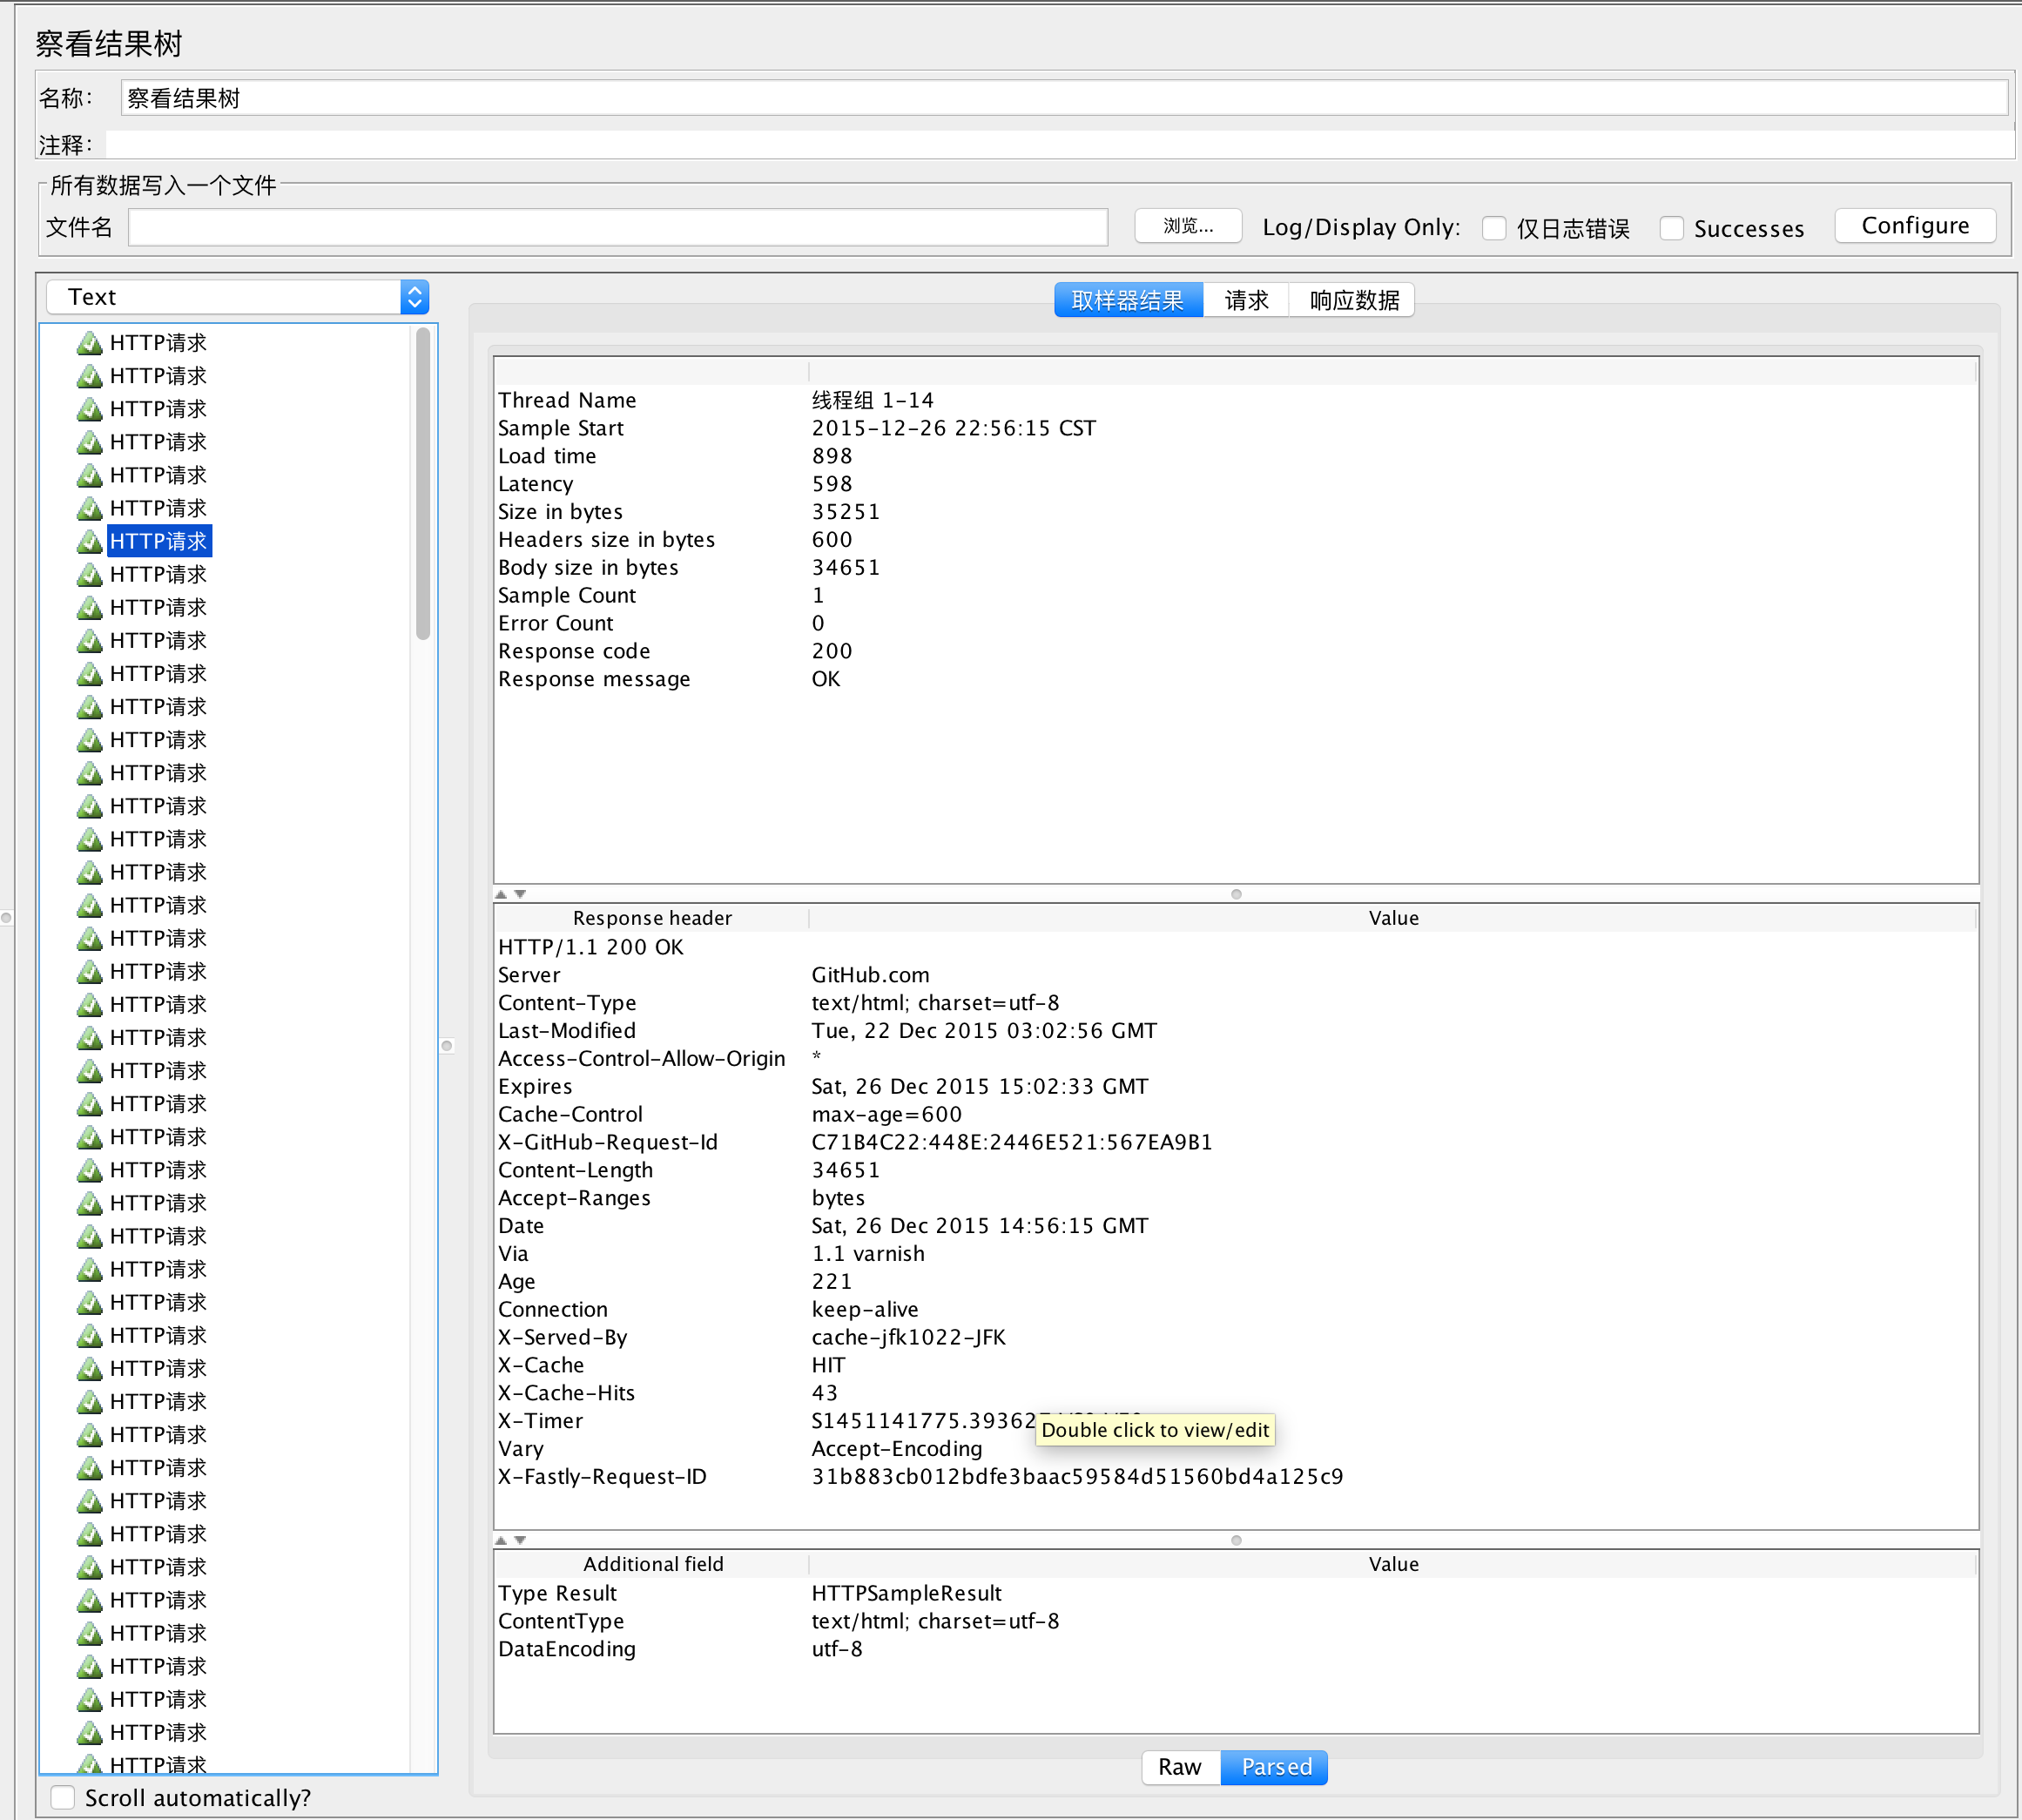2022x1820 pixels.
Task: Open the Text renderer dropdown
Action: coord(237,297)
